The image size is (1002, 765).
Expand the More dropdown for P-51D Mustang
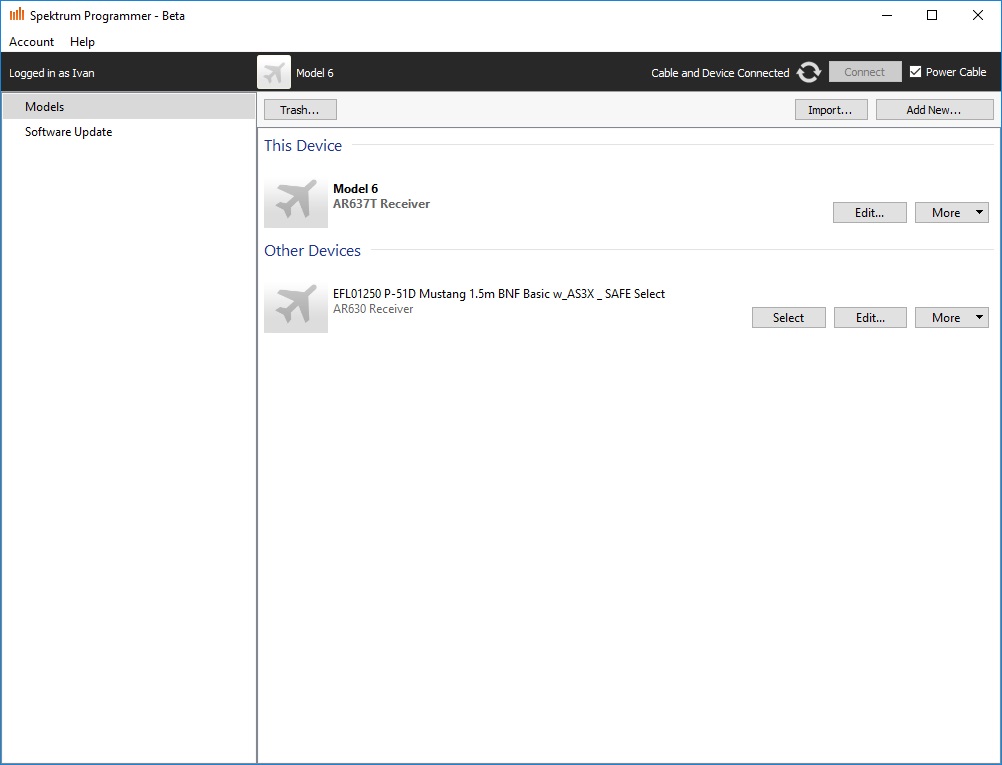point(951,318)
